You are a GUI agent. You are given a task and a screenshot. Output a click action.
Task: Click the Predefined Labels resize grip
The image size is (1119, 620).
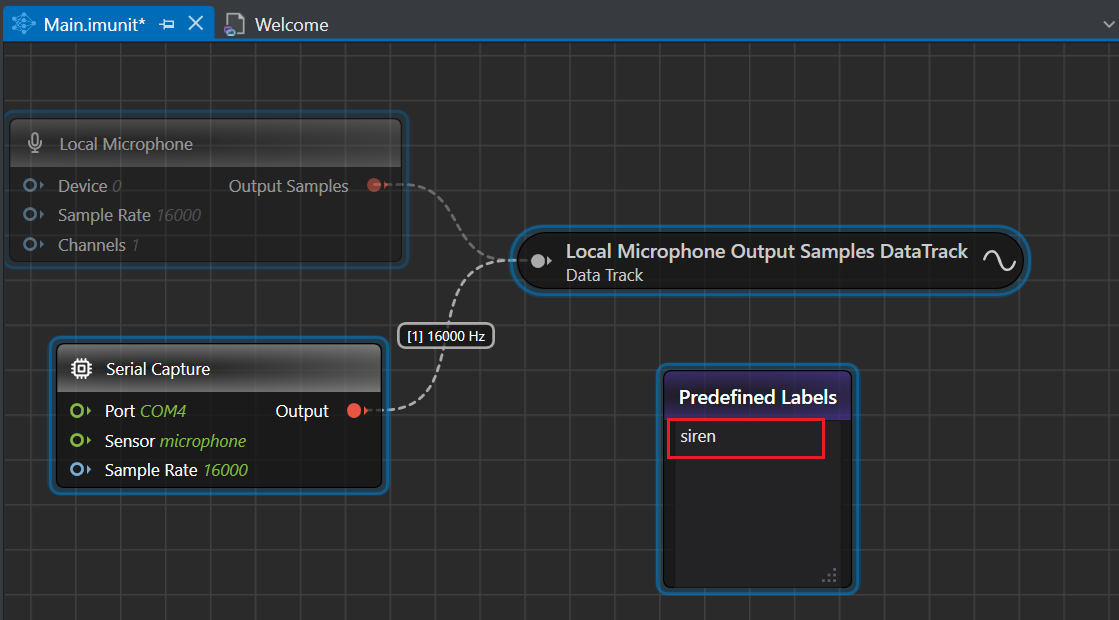pos(829,575)
